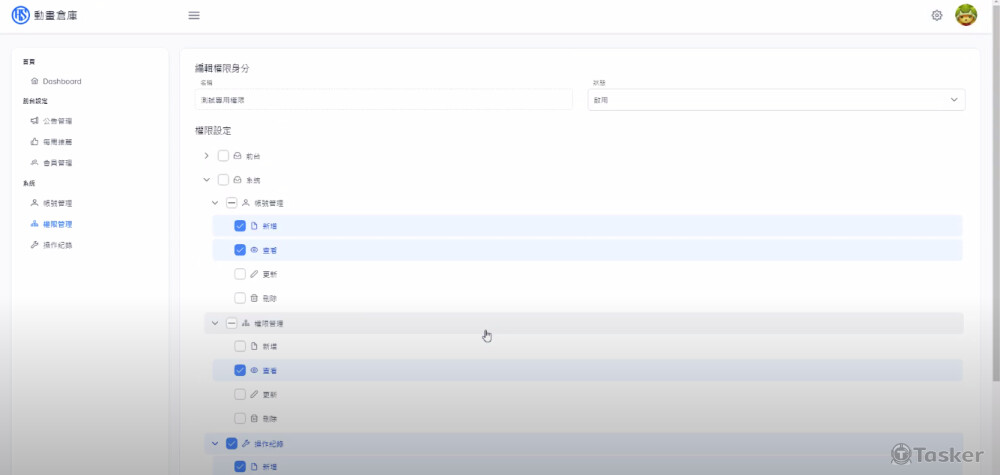The height and width of the screenshot is (475, 1000).
Task: Click the wrench icon for 操作紀錄 in sidebar
Action: [35, 245]
